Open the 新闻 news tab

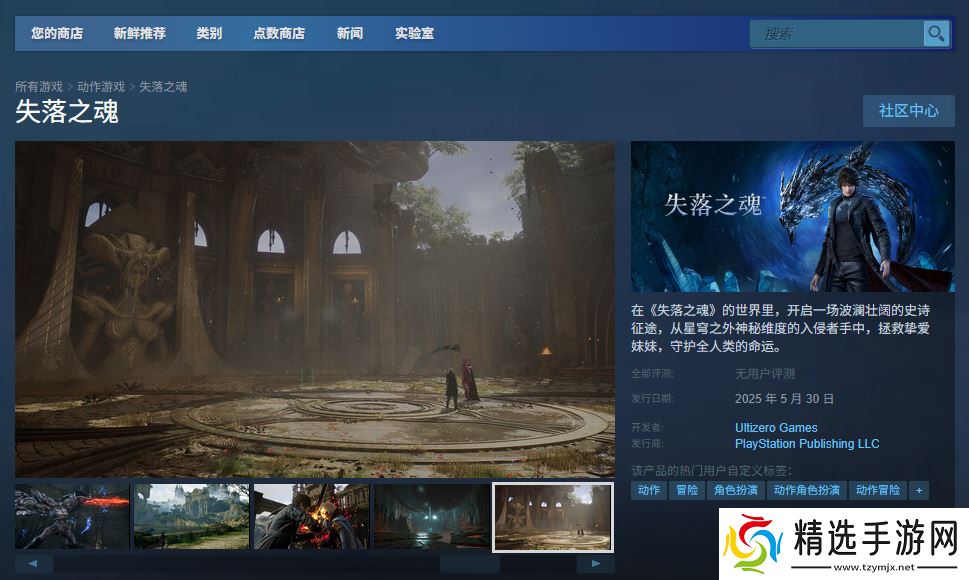[x=350, y=34]
